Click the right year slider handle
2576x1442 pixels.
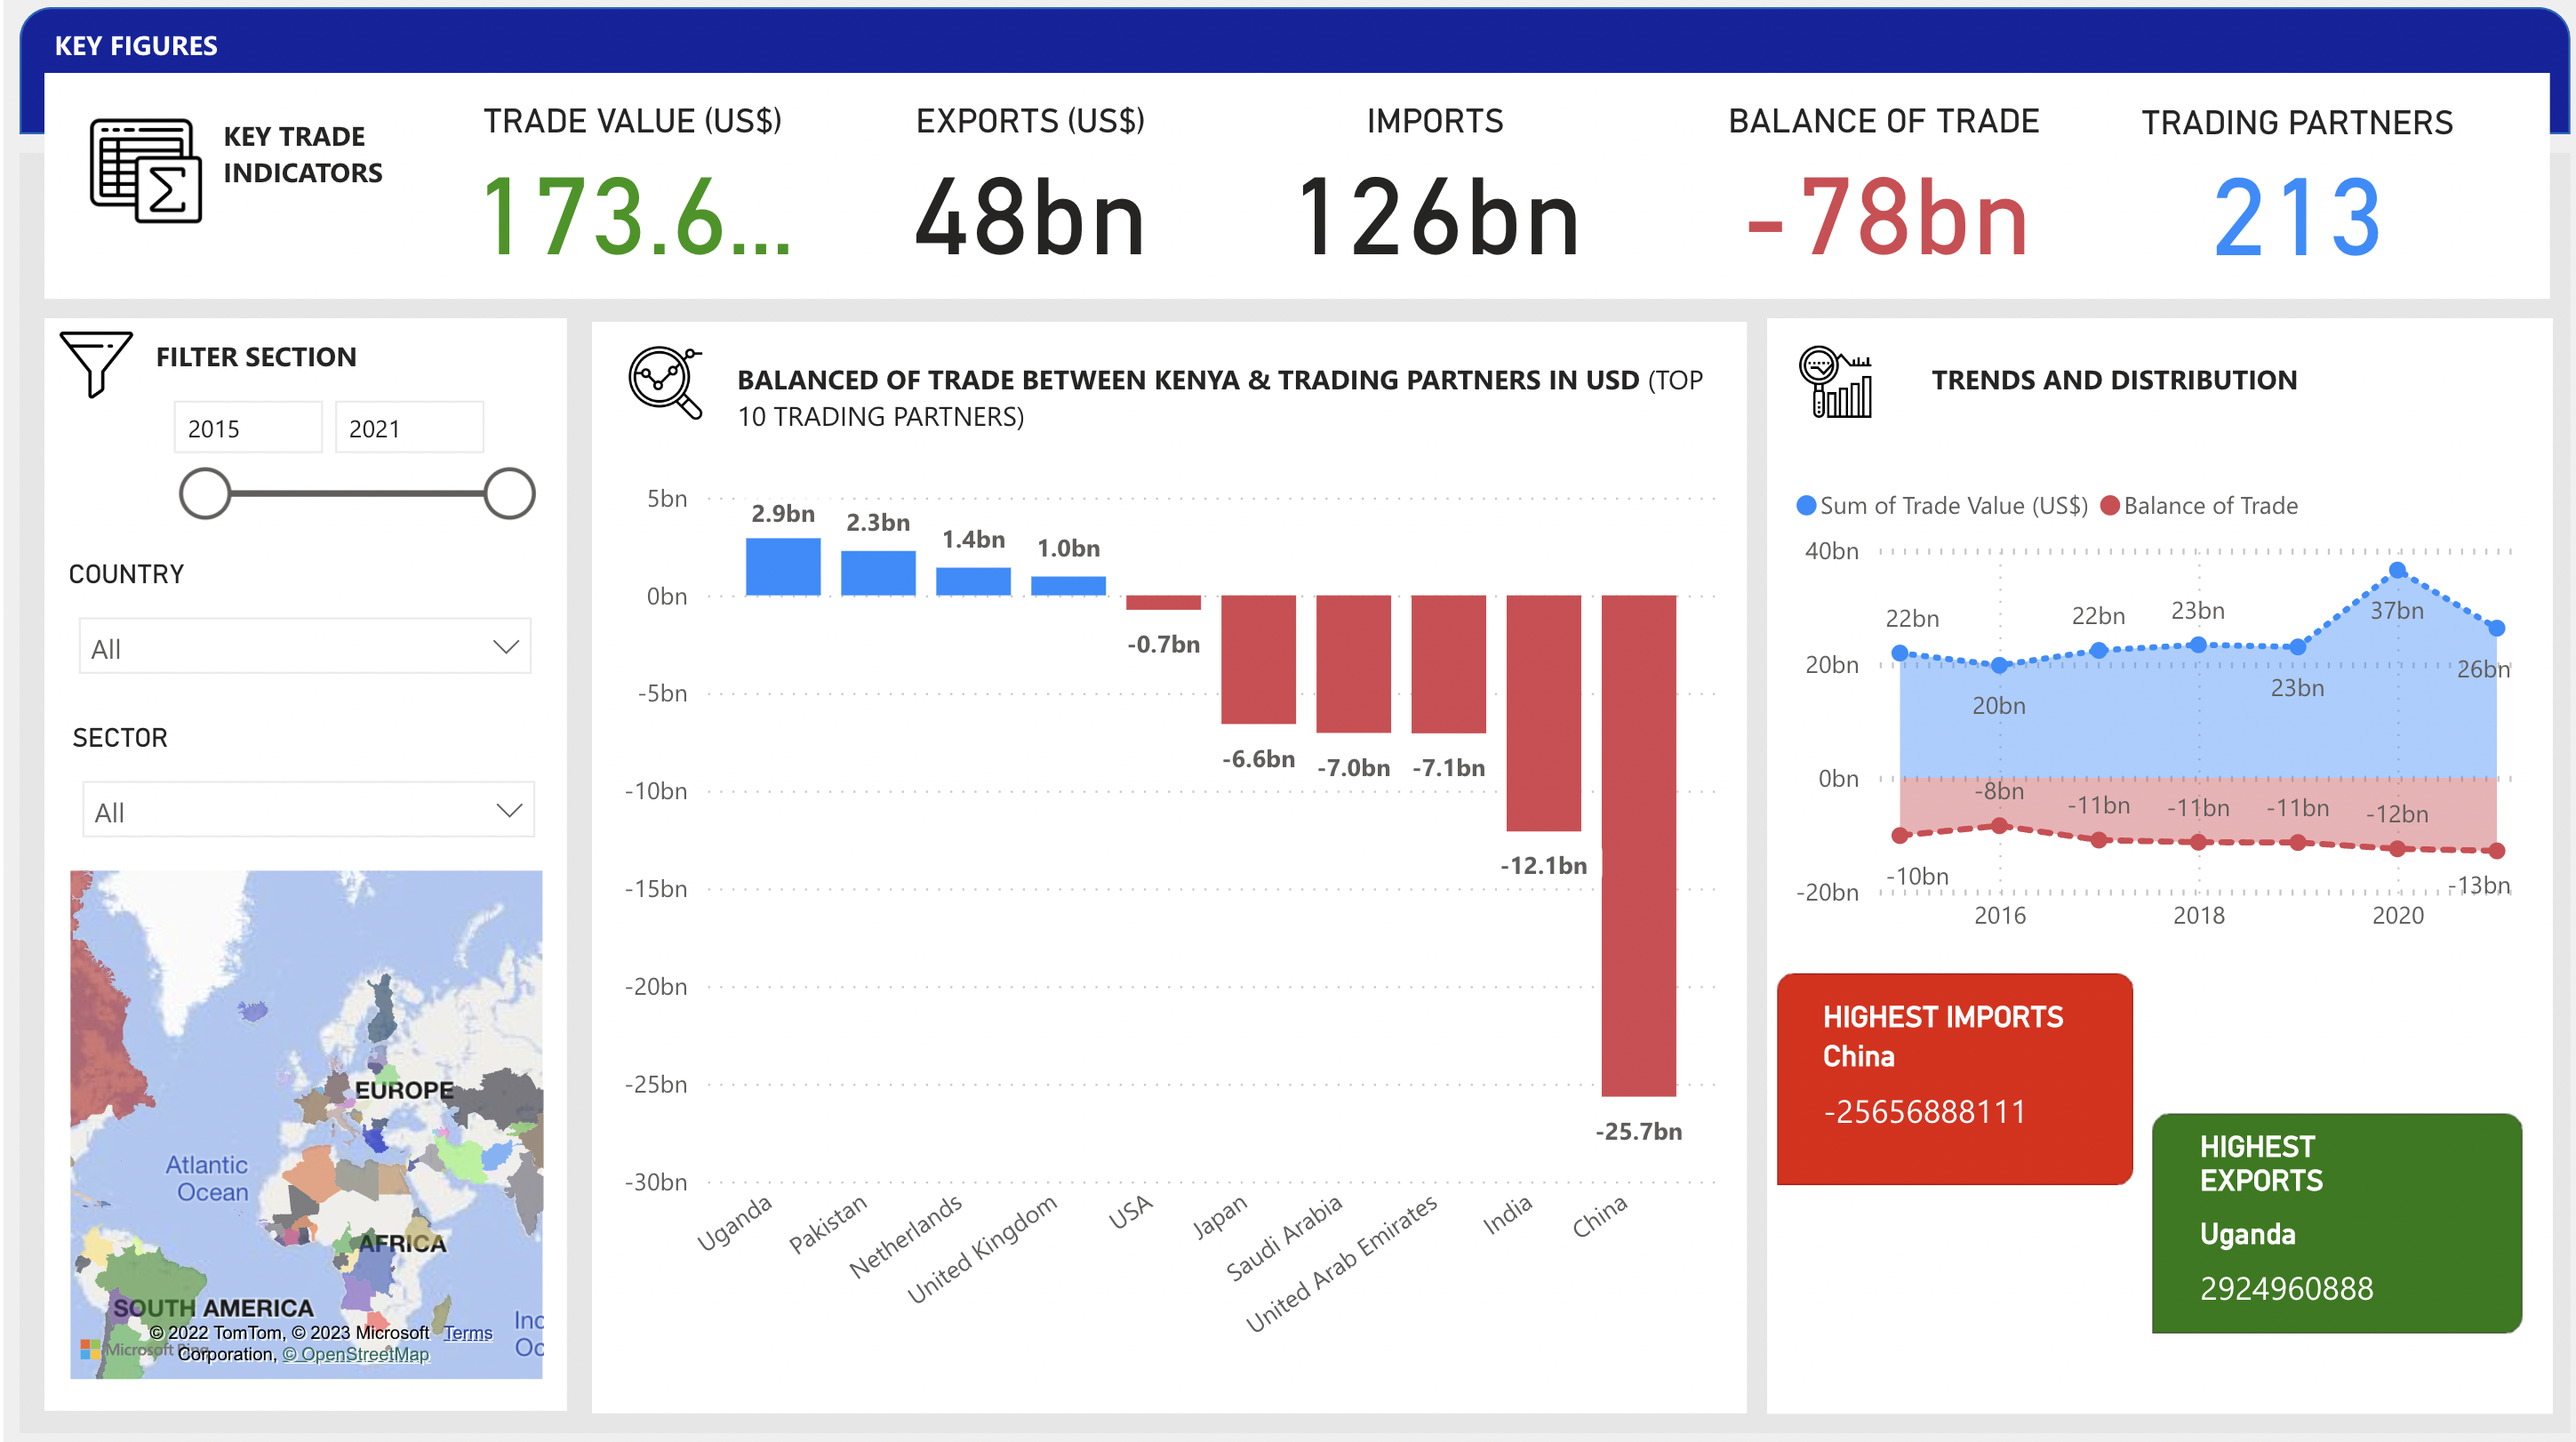click(509, 494)
